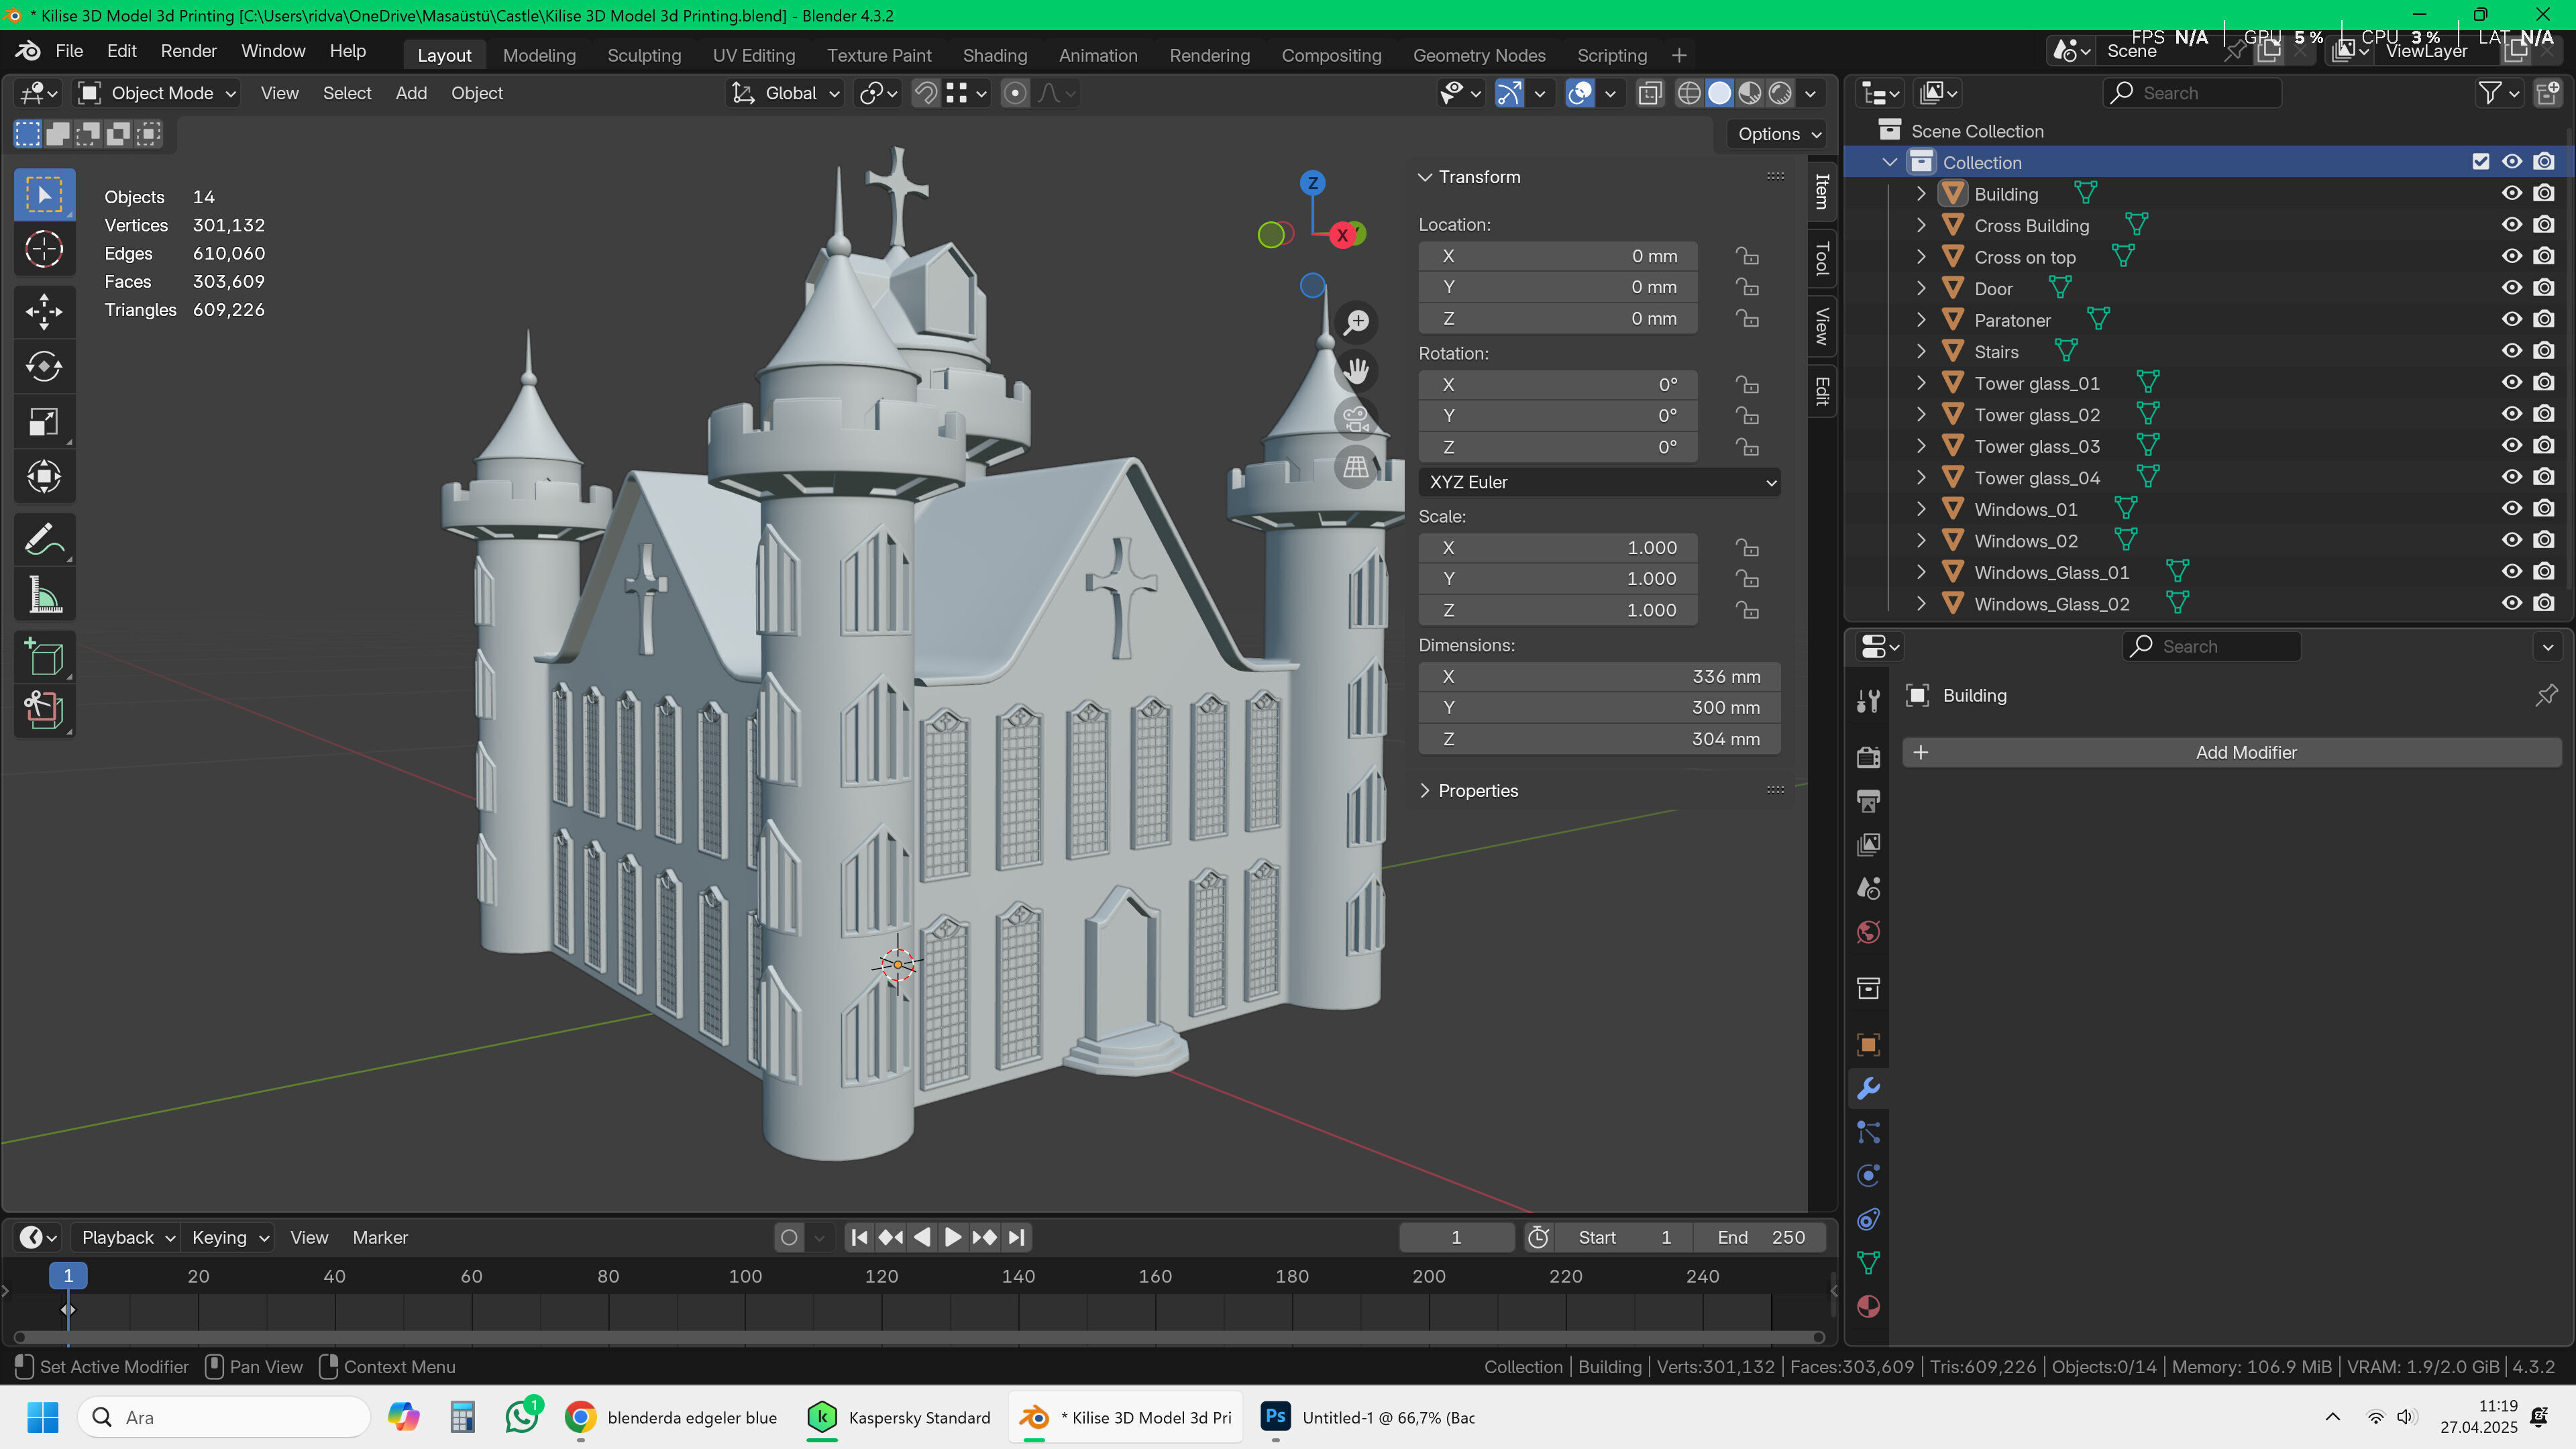Uncheck the Collection exclude checkbox

pos(2480,162)
